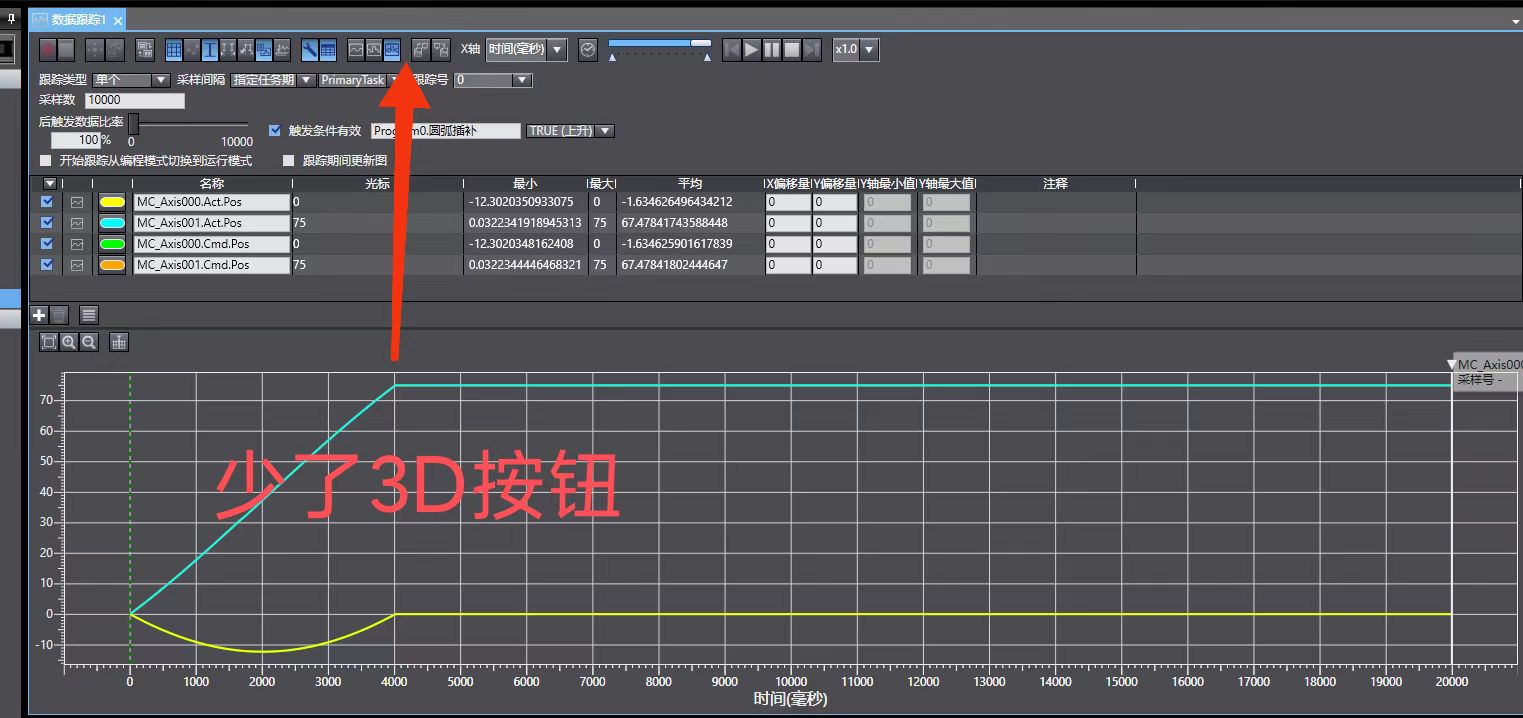The width and height of the screenshot is (1523, 718).
Task: Click the clock icon beside X轴 dropdown
Action: point(588,49)
